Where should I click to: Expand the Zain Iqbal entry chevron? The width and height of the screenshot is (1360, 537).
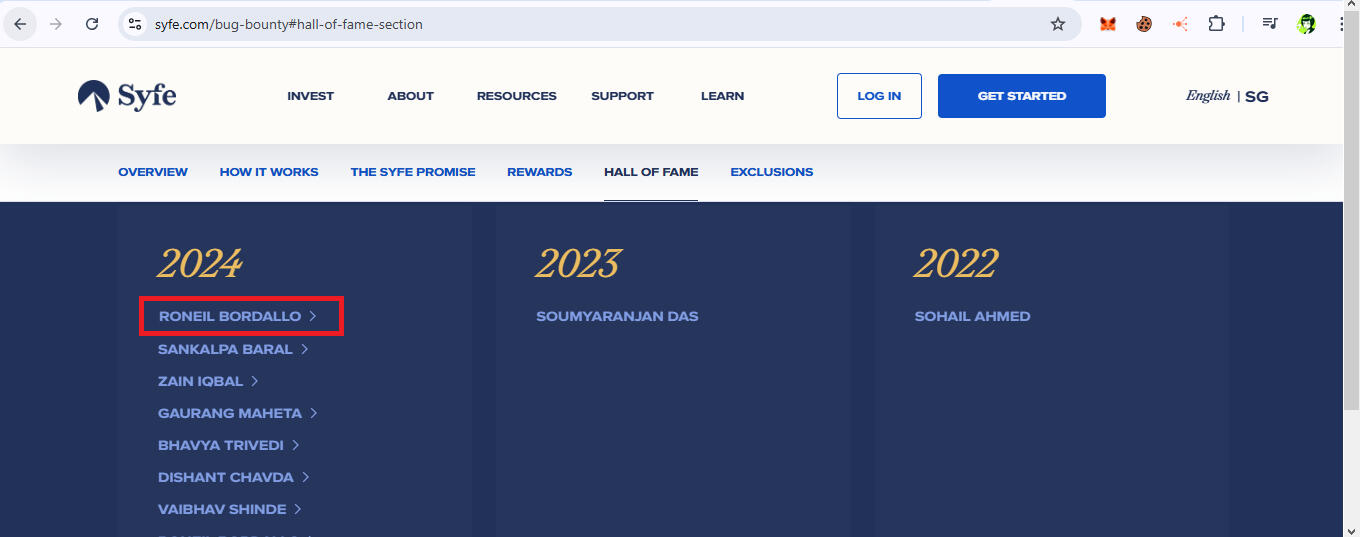(x=255, y=381)
